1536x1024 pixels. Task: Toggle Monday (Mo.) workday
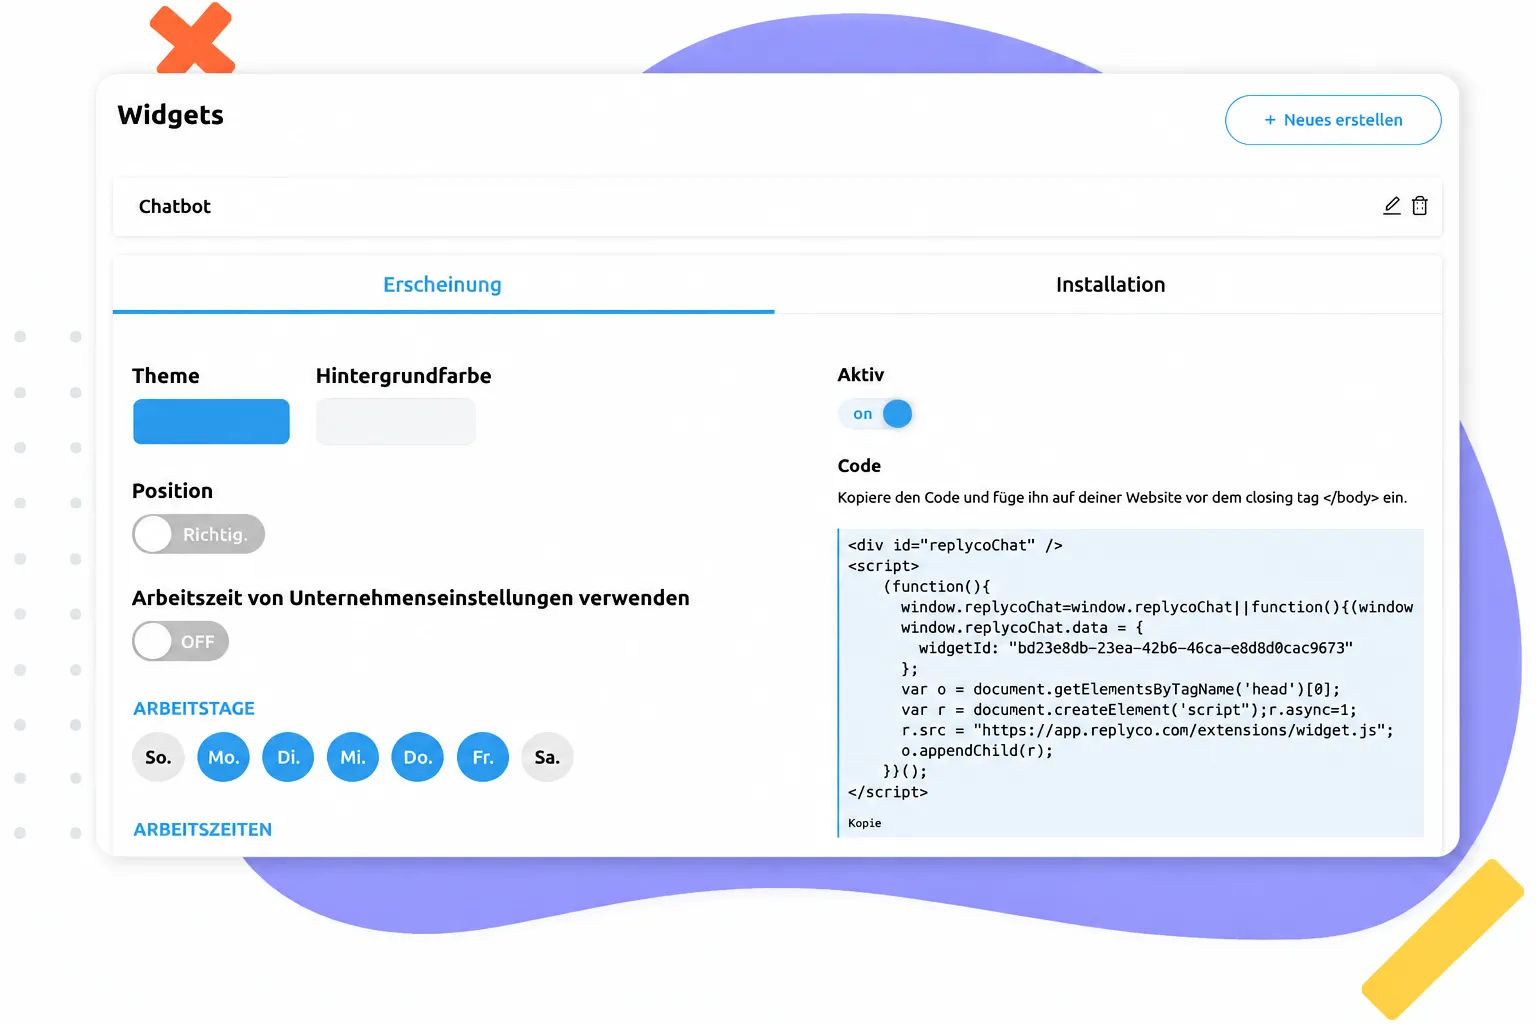coord(223,757)
